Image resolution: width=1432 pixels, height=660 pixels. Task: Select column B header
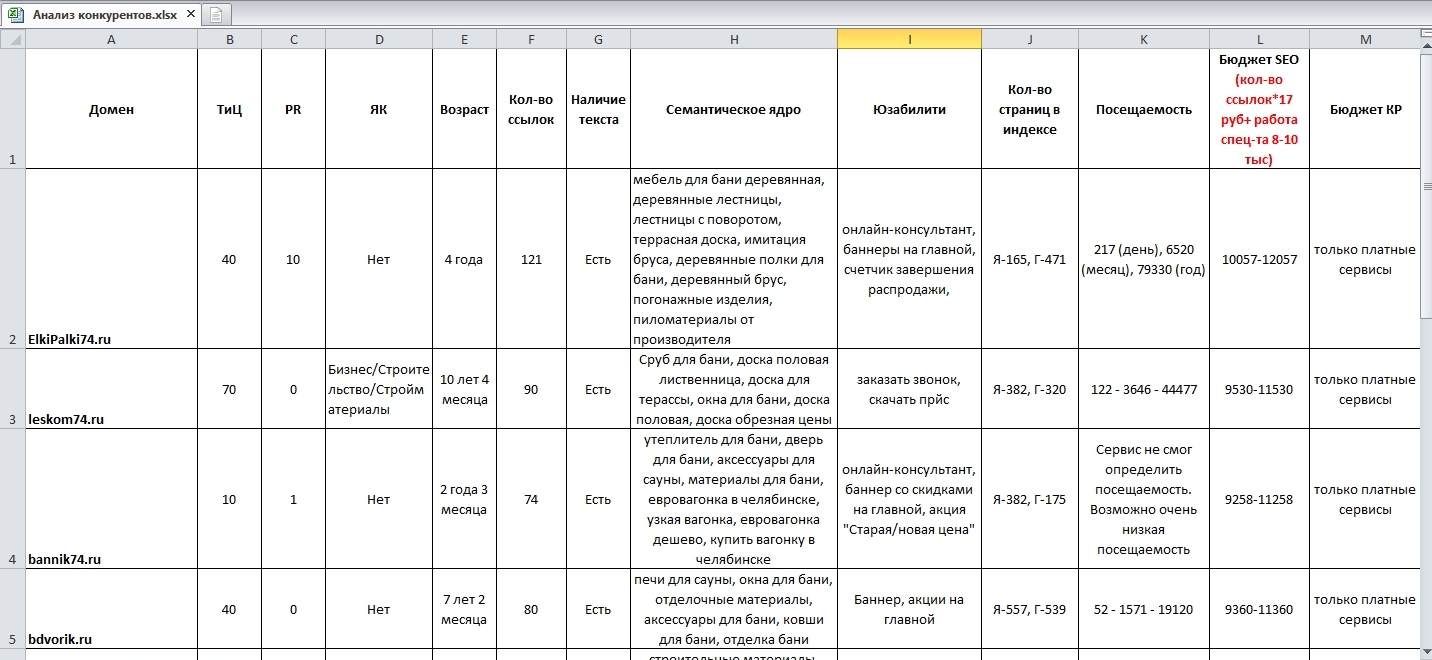point(229,39)
